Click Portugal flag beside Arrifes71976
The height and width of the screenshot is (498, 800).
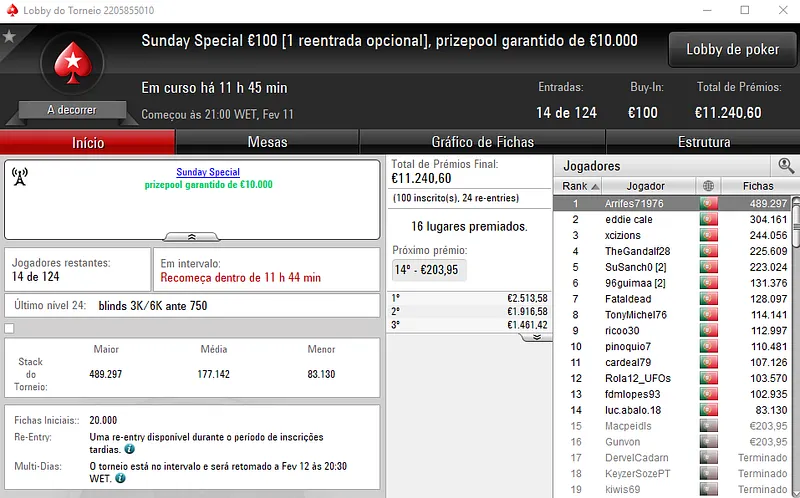709,203
